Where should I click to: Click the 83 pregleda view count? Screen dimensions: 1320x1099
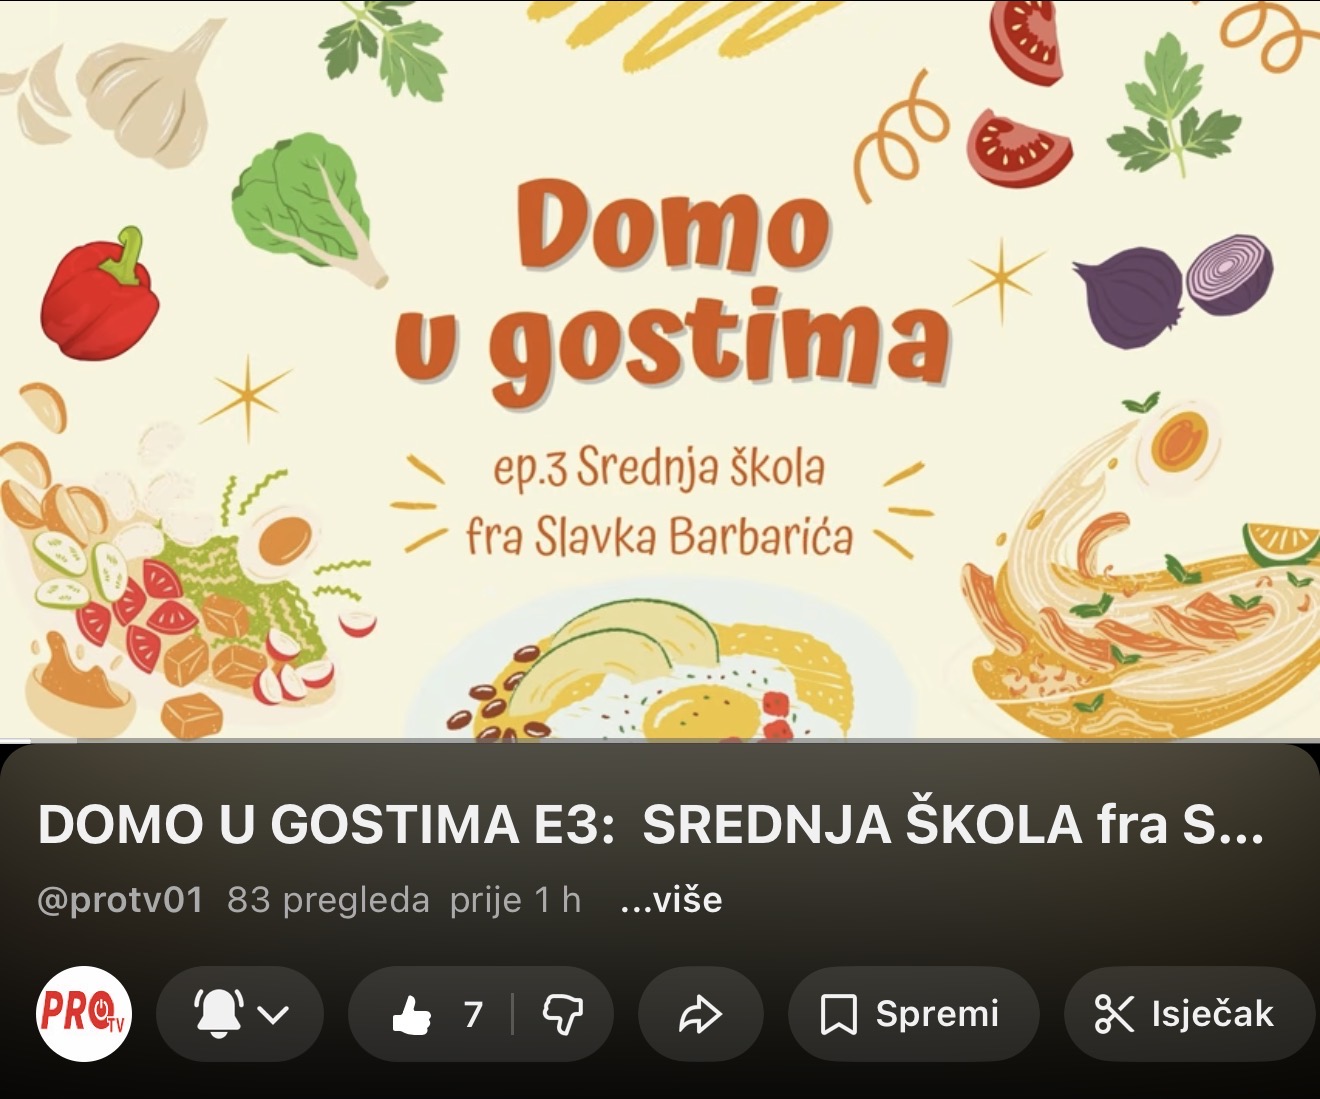coord(328,900)
